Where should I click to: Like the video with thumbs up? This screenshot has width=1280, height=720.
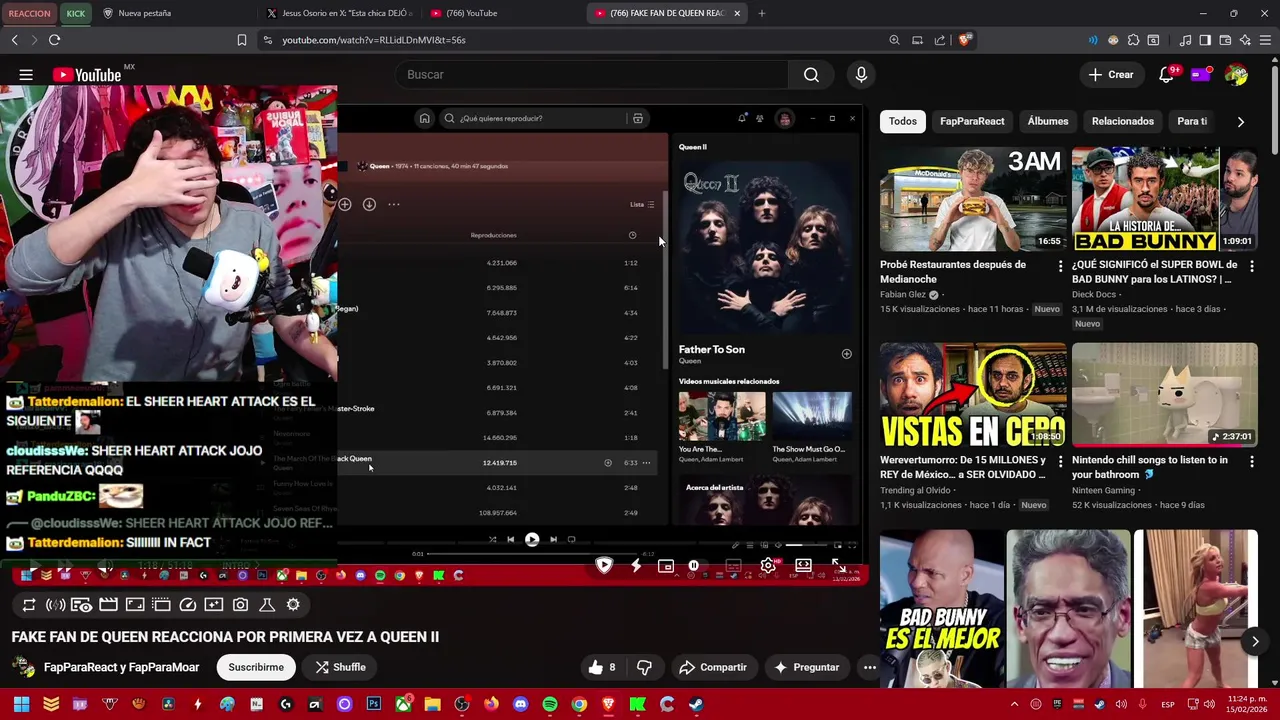602,667
